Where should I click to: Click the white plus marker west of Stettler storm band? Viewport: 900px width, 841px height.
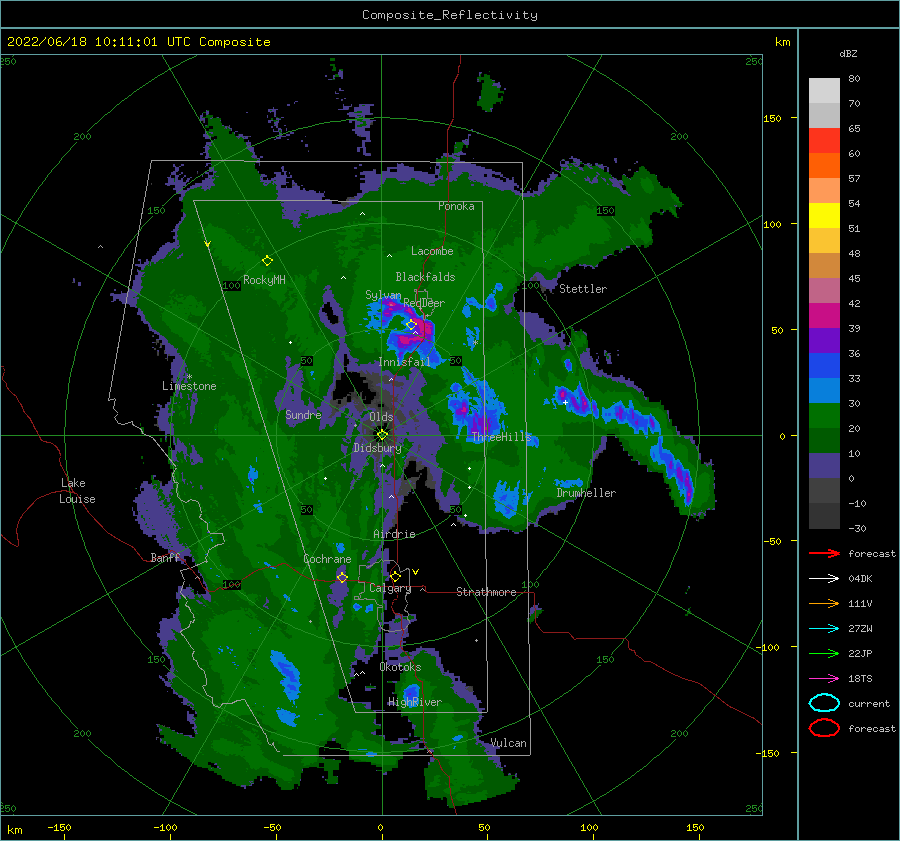click(565, 402)
